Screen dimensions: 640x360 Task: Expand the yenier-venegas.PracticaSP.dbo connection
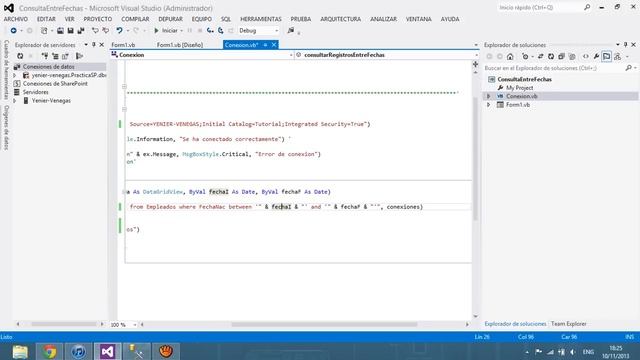(15, 76)
